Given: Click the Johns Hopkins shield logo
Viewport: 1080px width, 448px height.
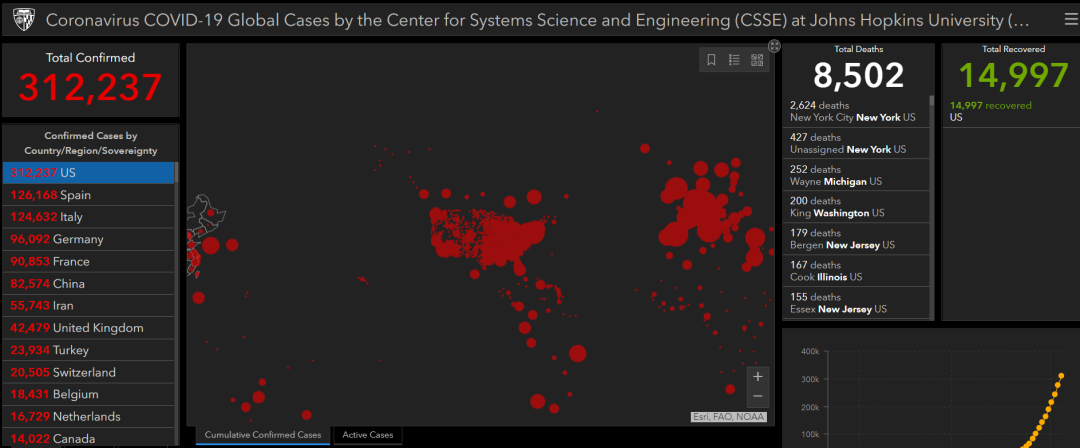Looking at the screenshot, I should [22, 20].
